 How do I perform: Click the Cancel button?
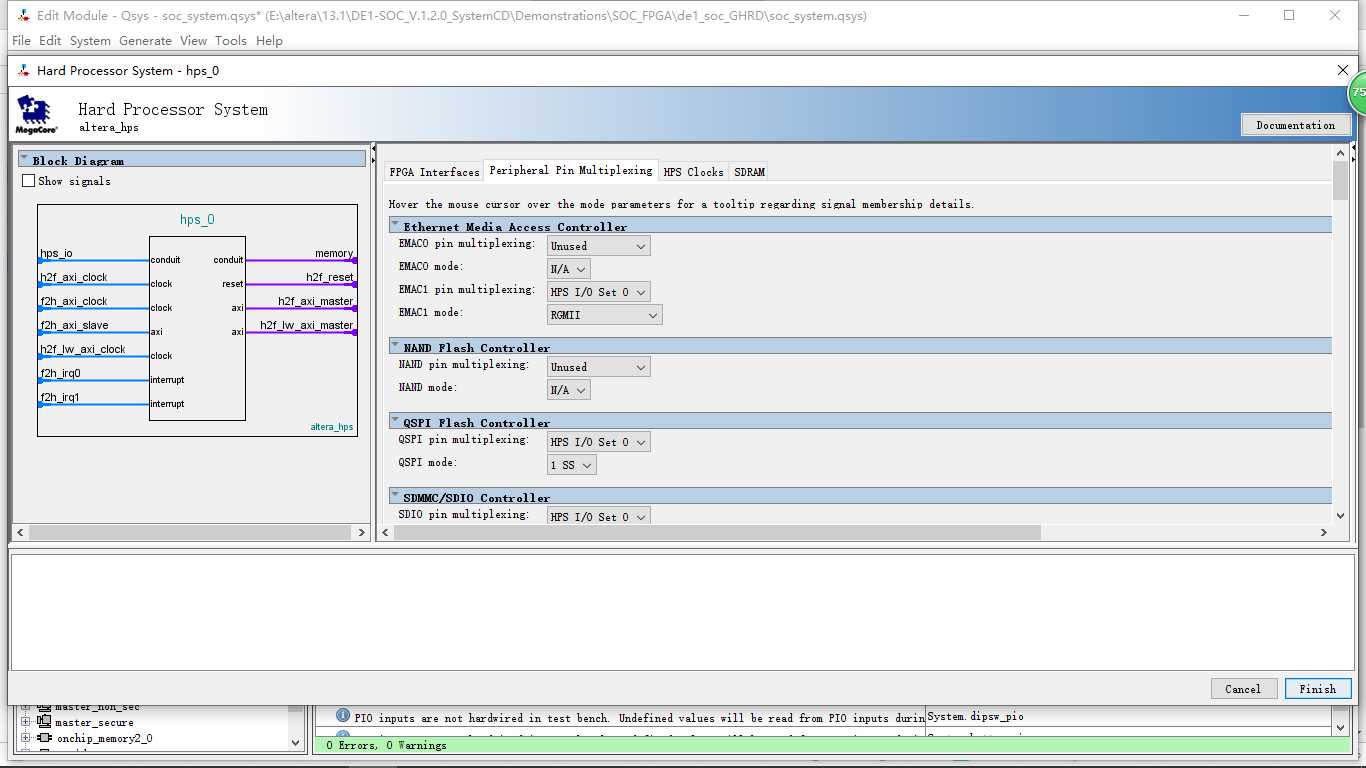(1243, 688)
